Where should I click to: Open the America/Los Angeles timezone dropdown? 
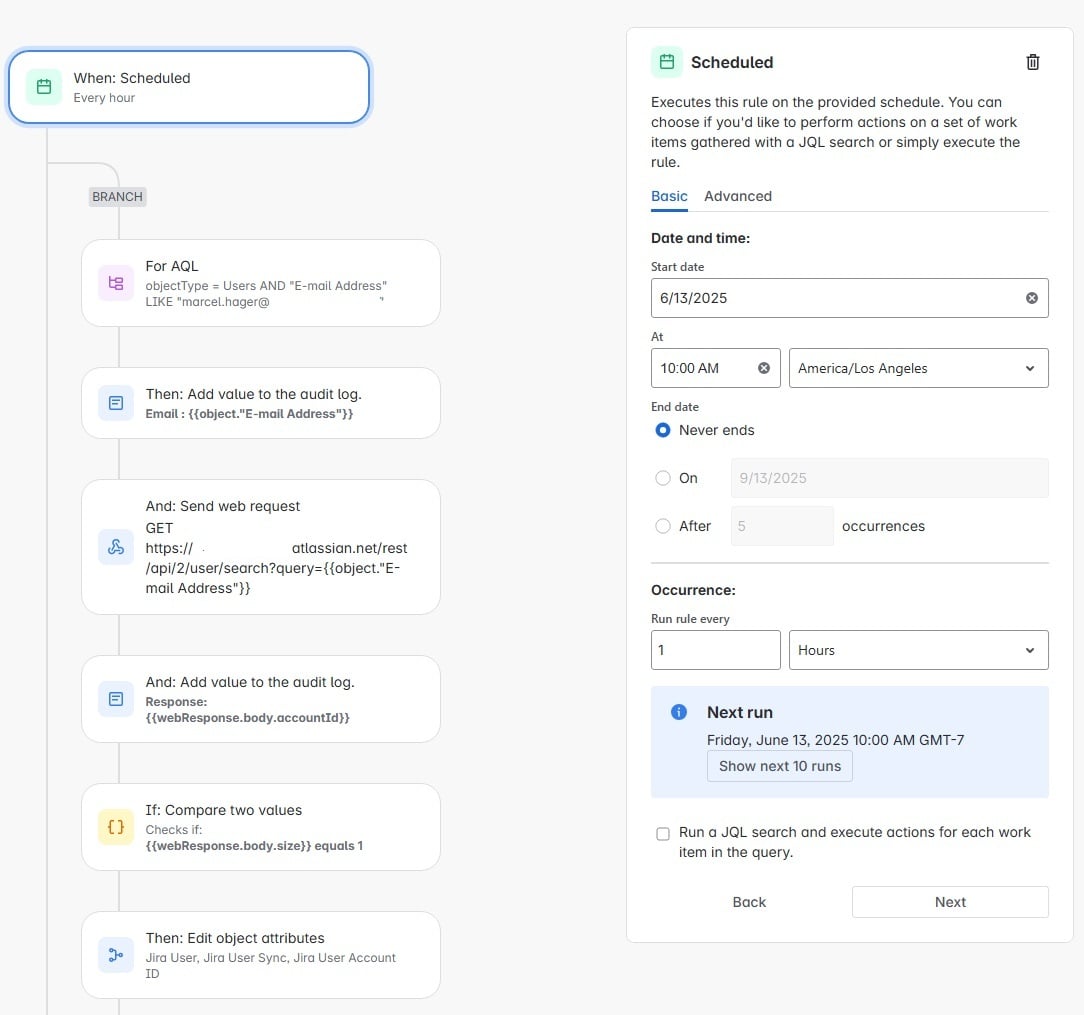coord(918,368)
